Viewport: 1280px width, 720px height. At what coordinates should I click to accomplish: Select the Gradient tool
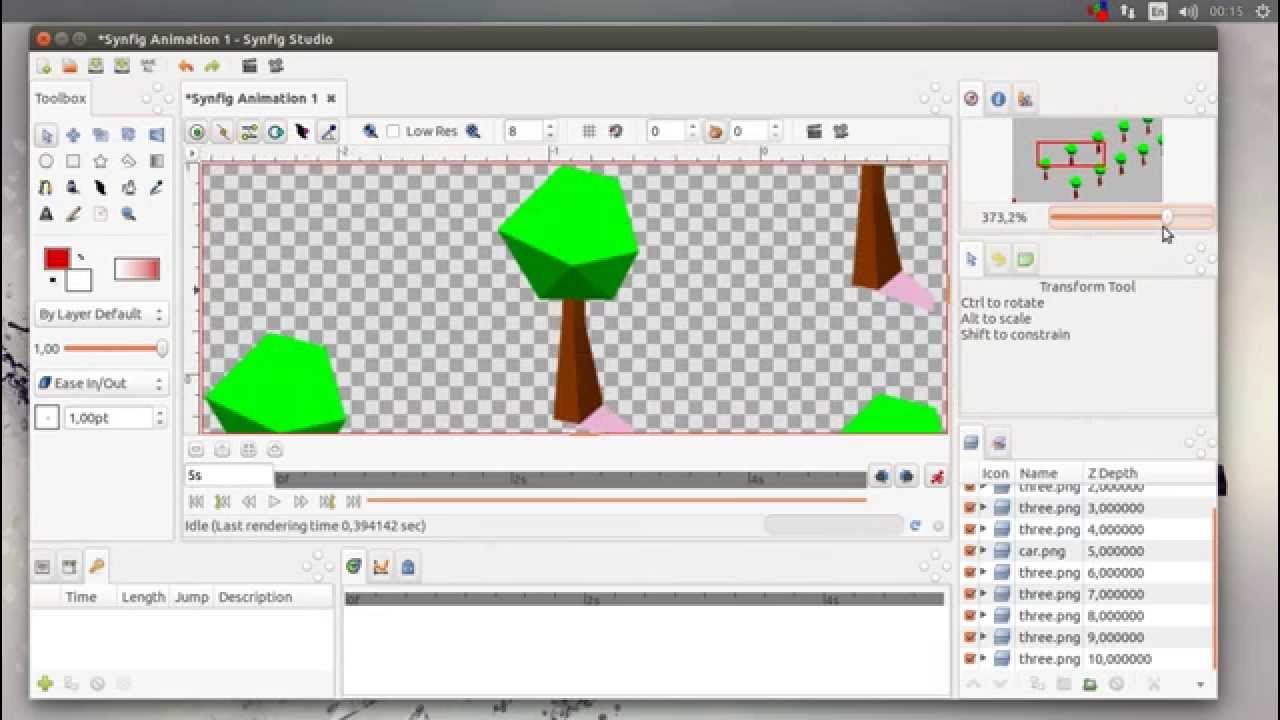[x=156, y=161]
